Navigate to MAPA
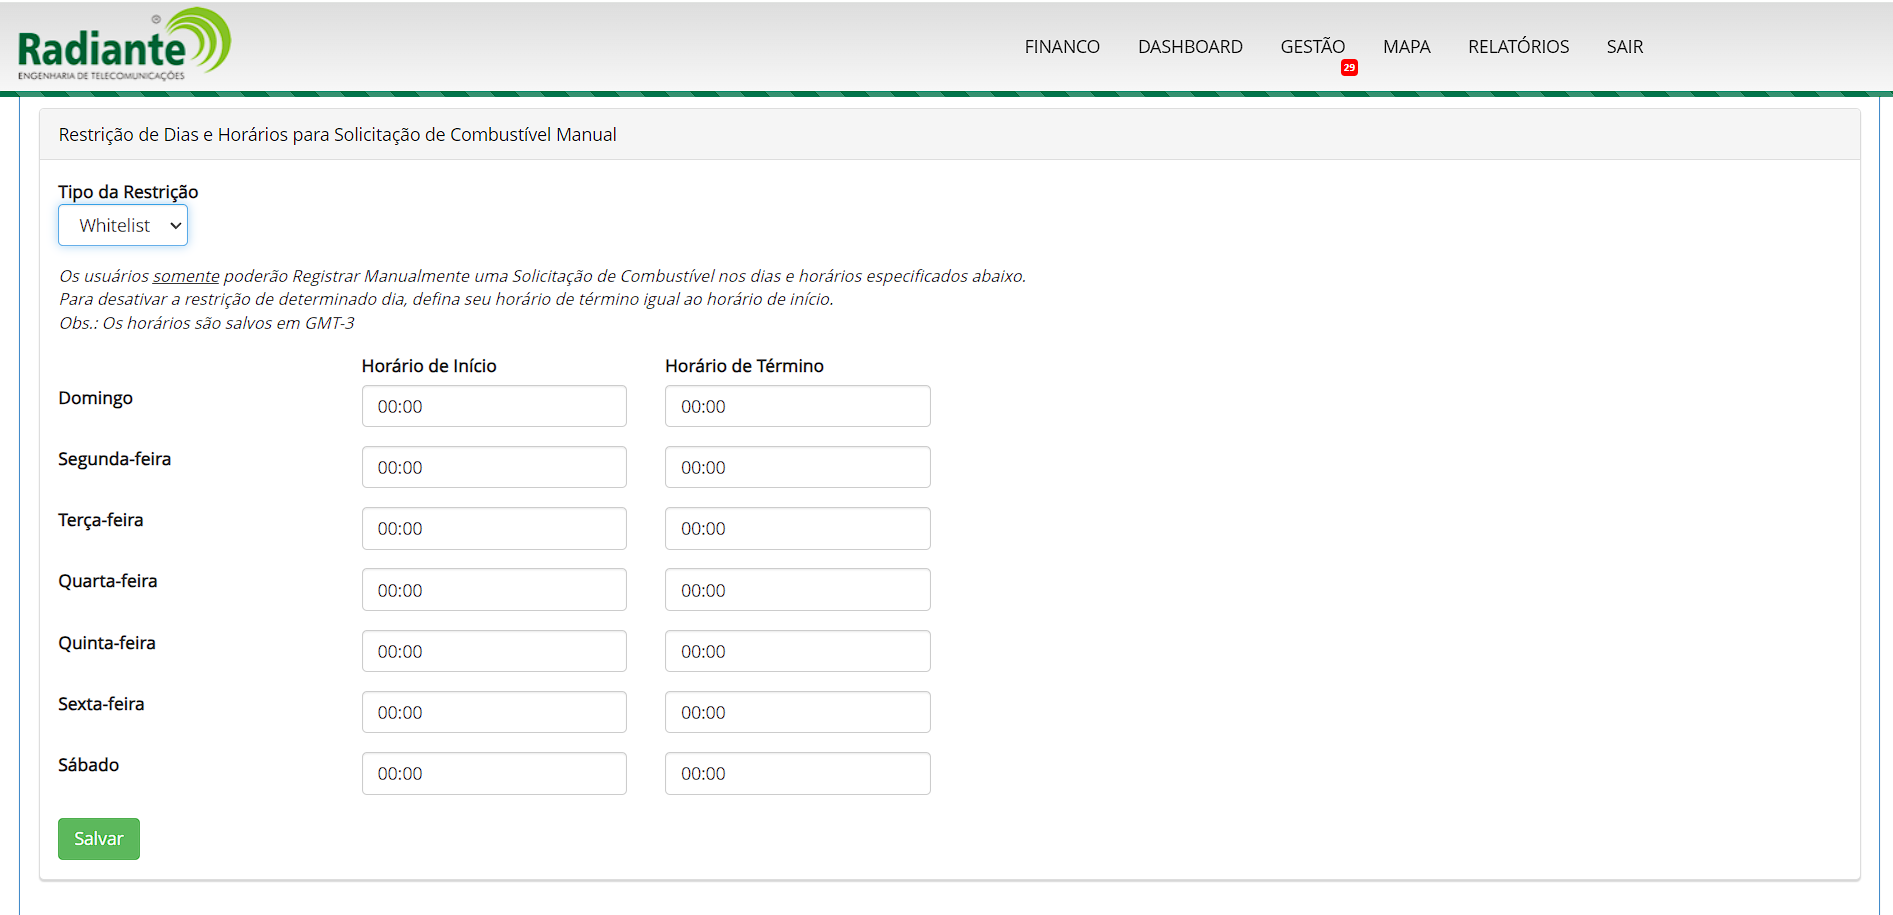Image resolution: width=1893 pixels, height=915 pixels. pos(1406,47)
